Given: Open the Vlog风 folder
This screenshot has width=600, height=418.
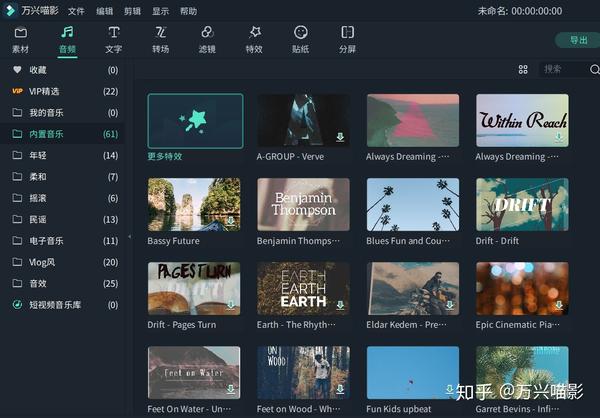Looking at the screenshot, I should 62,262.
